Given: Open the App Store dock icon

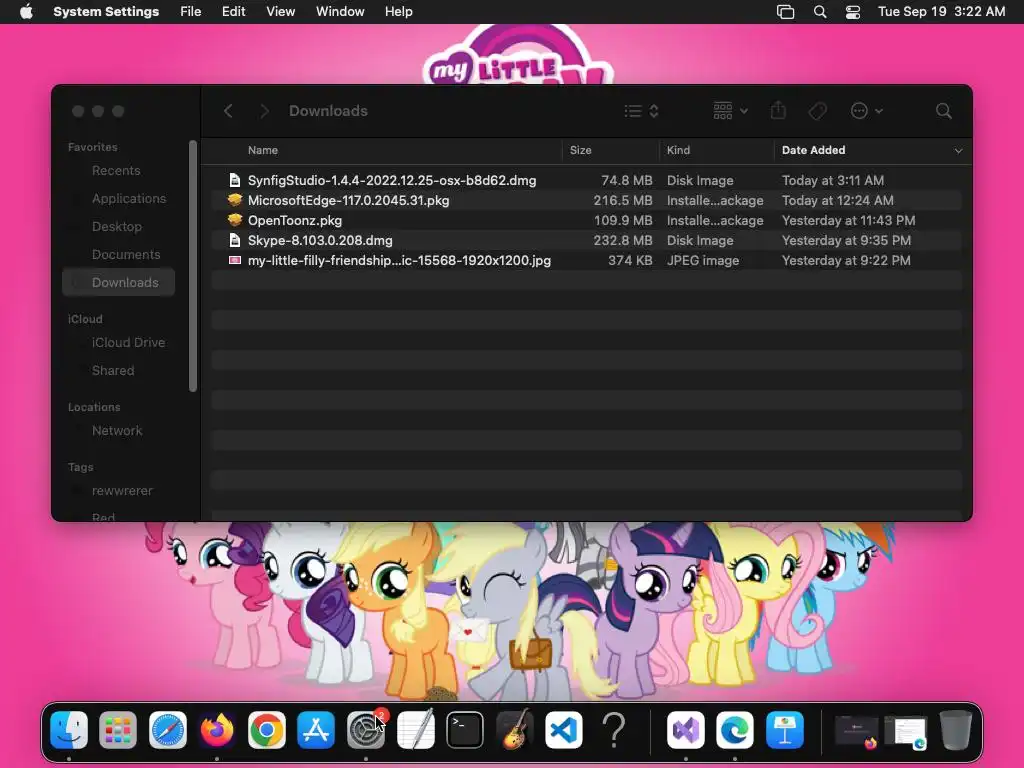Looking at the screenshot, I should pyautogui.click(x=316, y=729).
